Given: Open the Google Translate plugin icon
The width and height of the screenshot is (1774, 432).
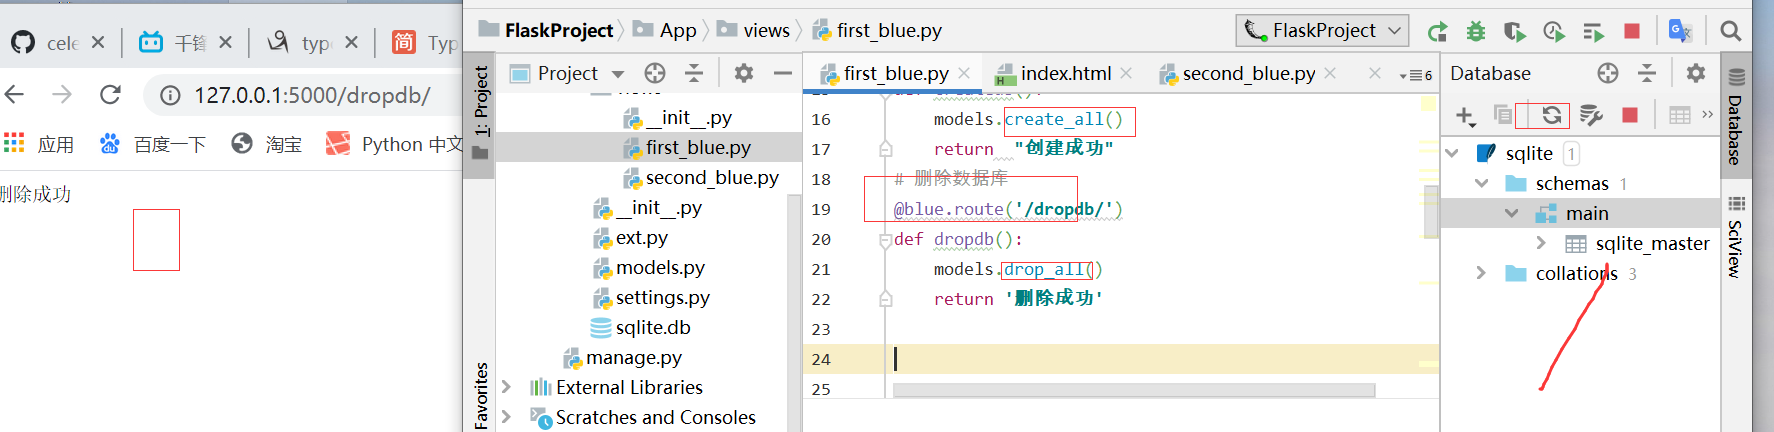Looking at the screenshot, I should click(1681, 31).
